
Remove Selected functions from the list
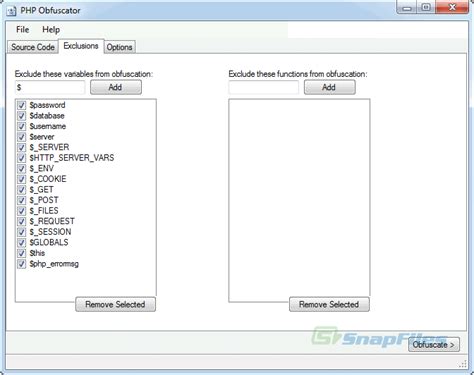coord(329,304)
